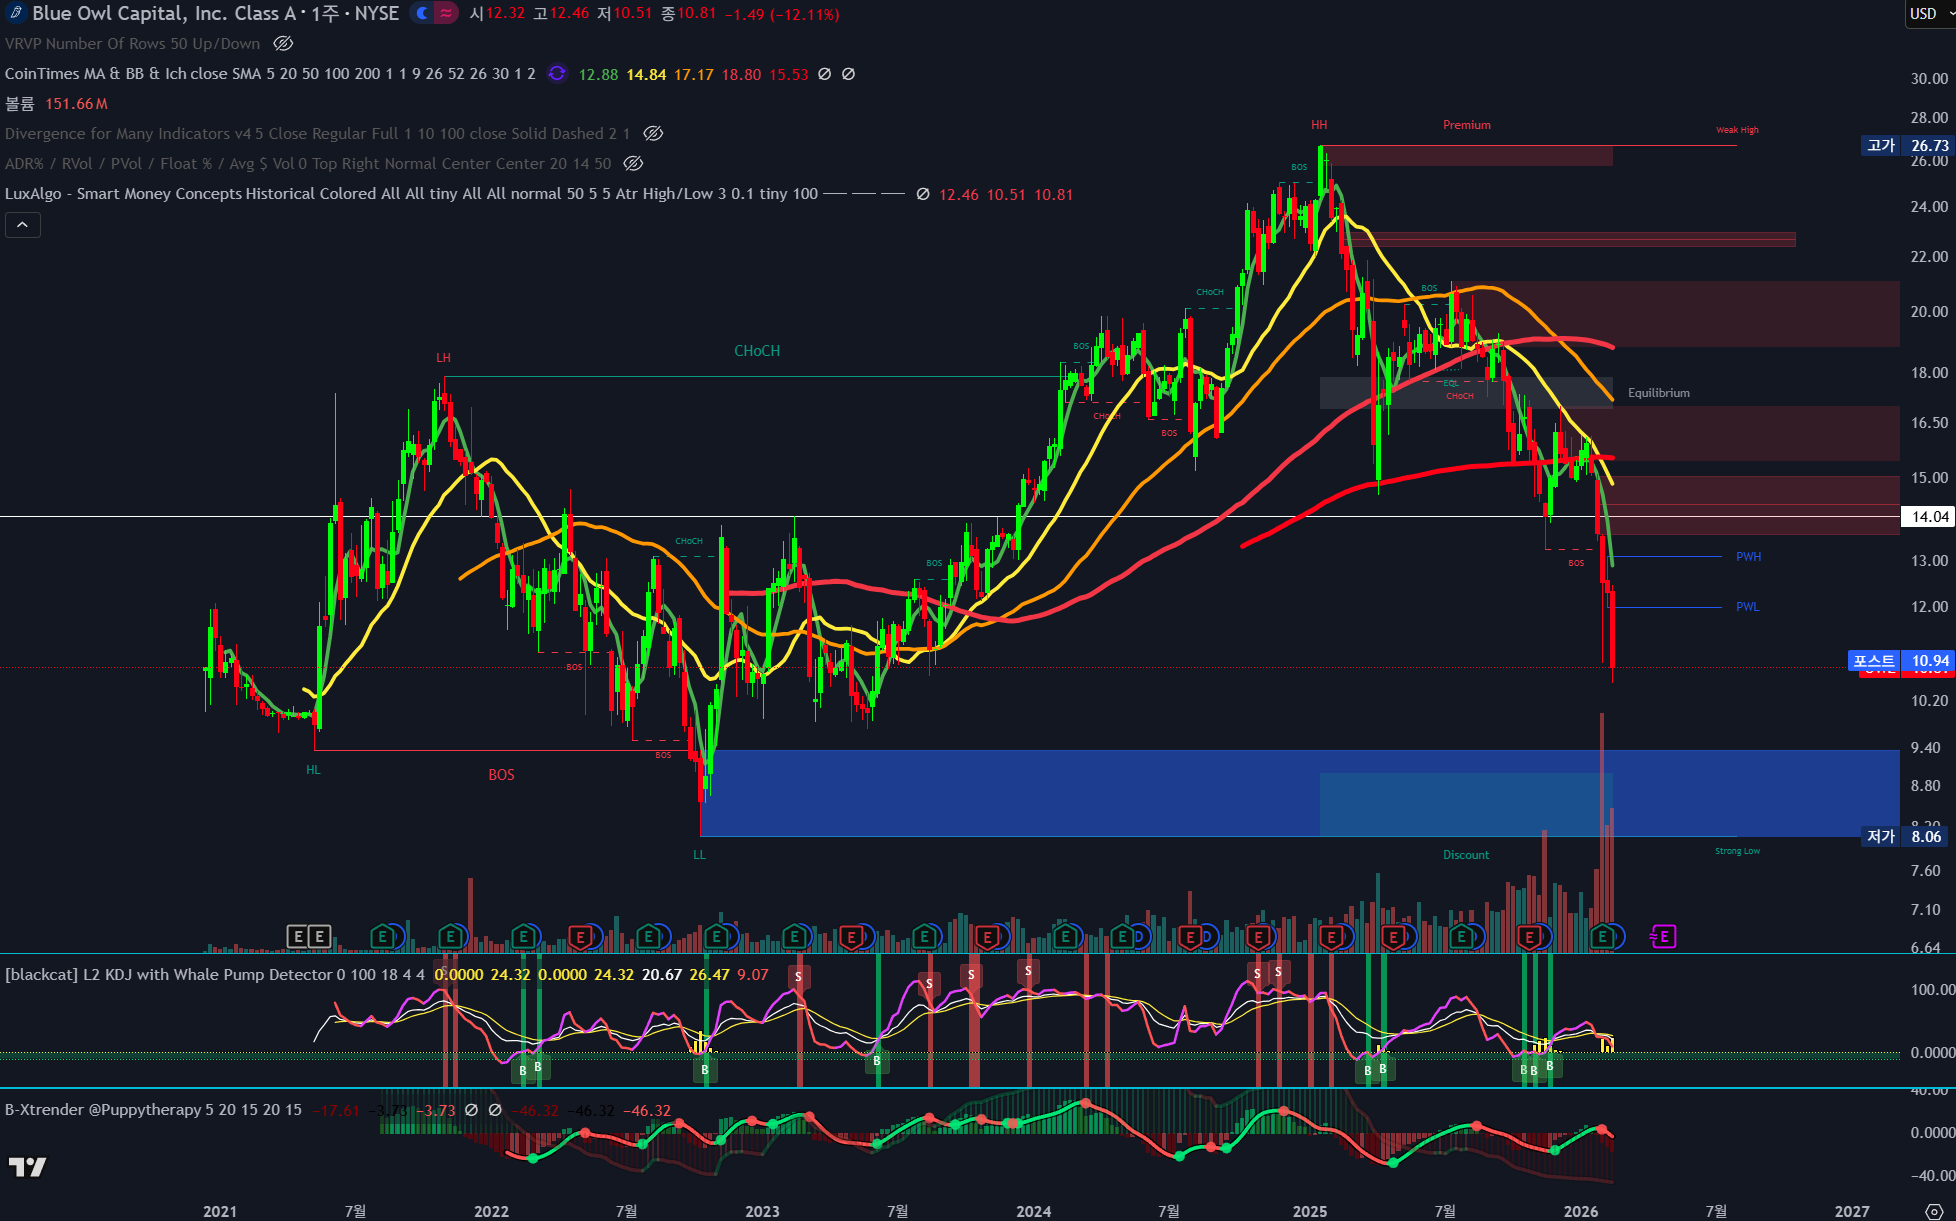Click the 포스트 post-market price label 10.94
The image size is (1956, 1221).
[1901, 661]
